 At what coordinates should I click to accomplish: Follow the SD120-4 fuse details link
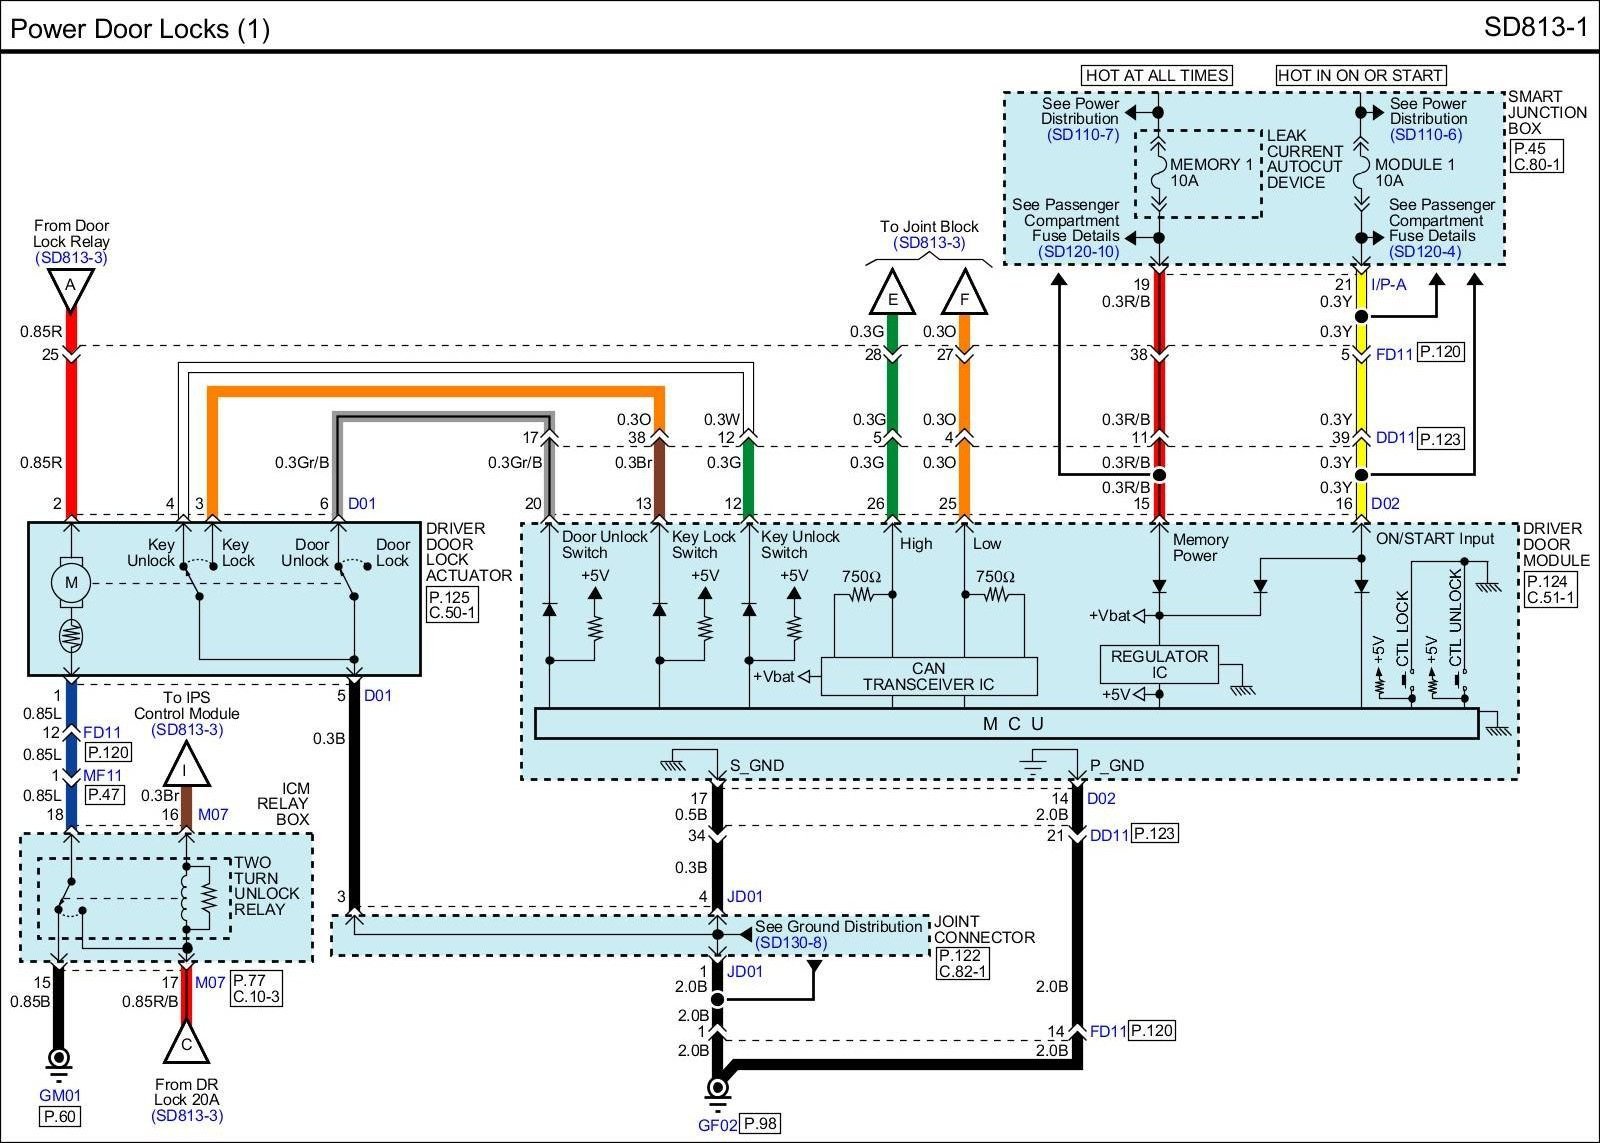click(1425, 252)
